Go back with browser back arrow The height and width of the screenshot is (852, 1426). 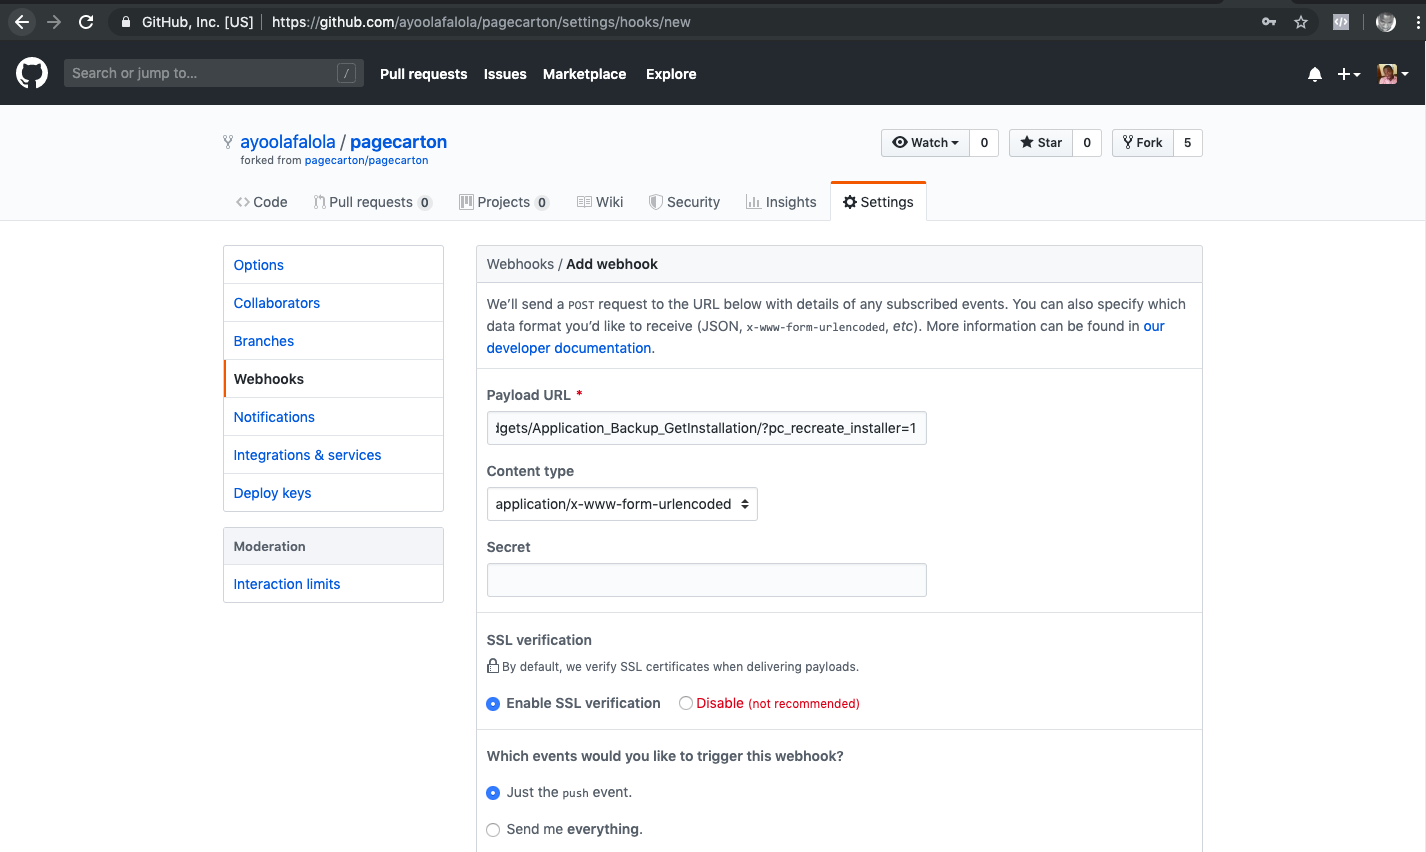click(x=22, y=21)
